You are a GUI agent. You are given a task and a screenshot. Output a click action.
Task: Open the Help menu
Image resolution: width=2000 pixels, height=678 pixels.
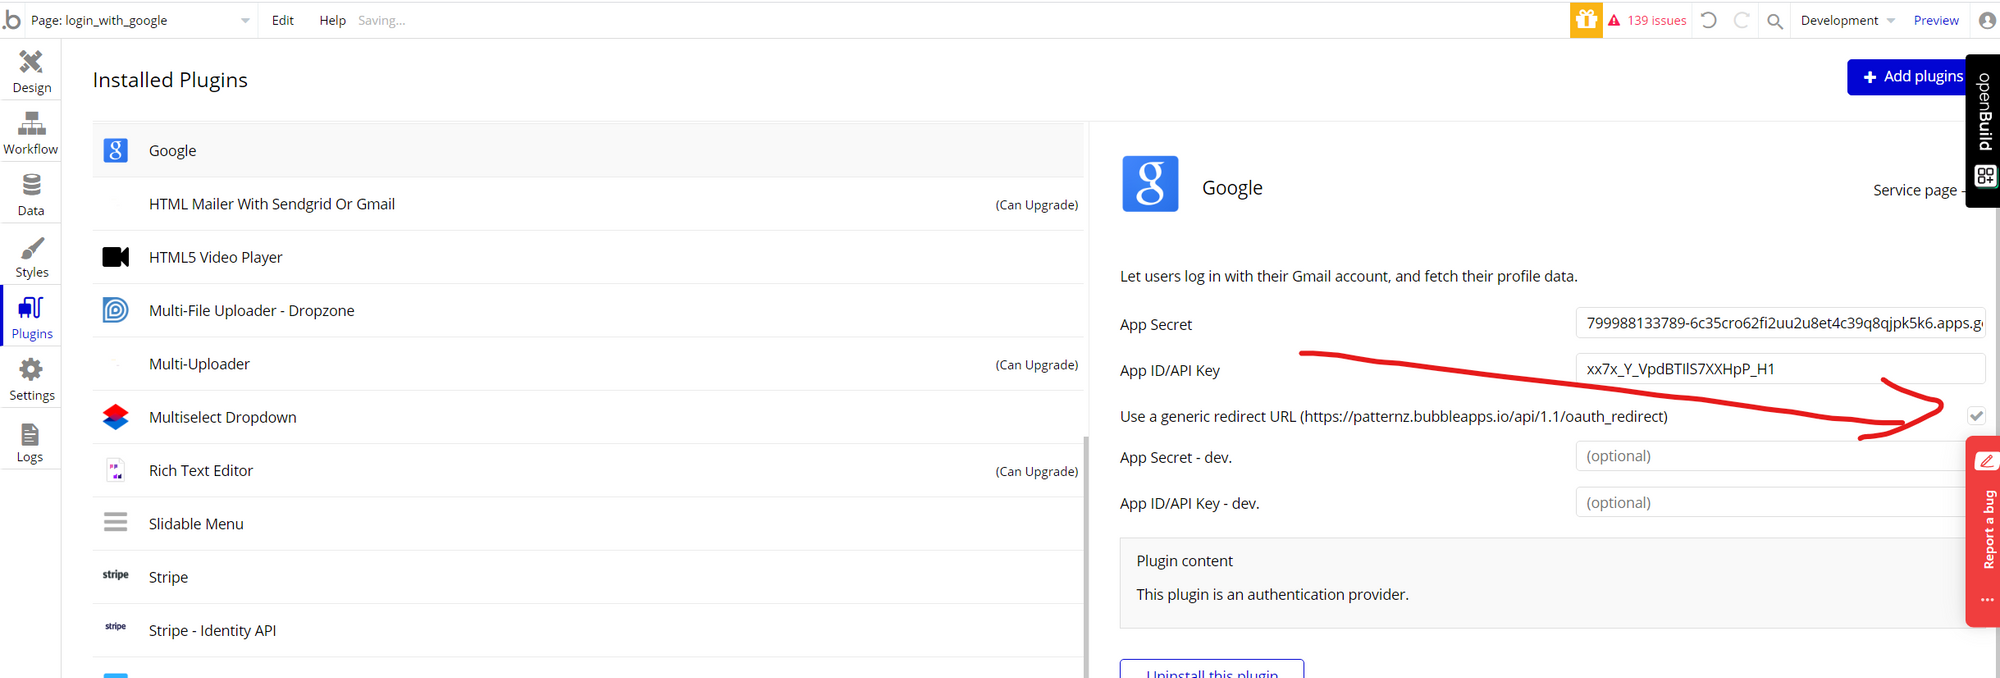332,20
